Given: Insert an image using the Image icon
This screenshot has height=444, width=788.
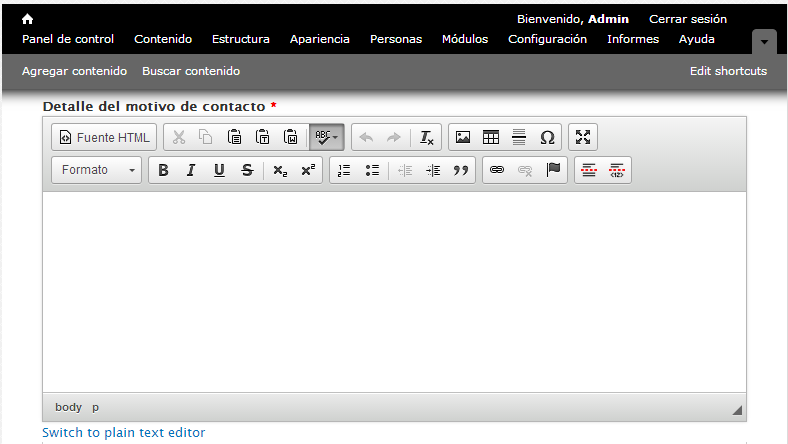Looking at the screenshot, I should coord(462,137).
